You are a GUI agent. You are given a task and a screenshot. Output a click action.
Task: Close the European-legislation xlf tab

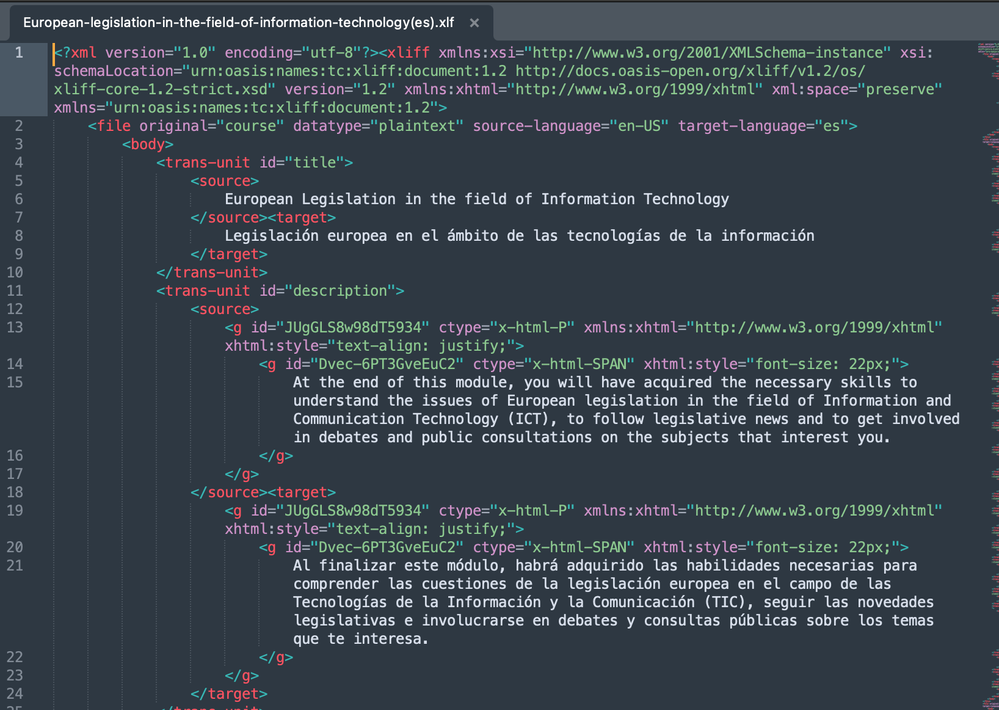click(474, 23)
